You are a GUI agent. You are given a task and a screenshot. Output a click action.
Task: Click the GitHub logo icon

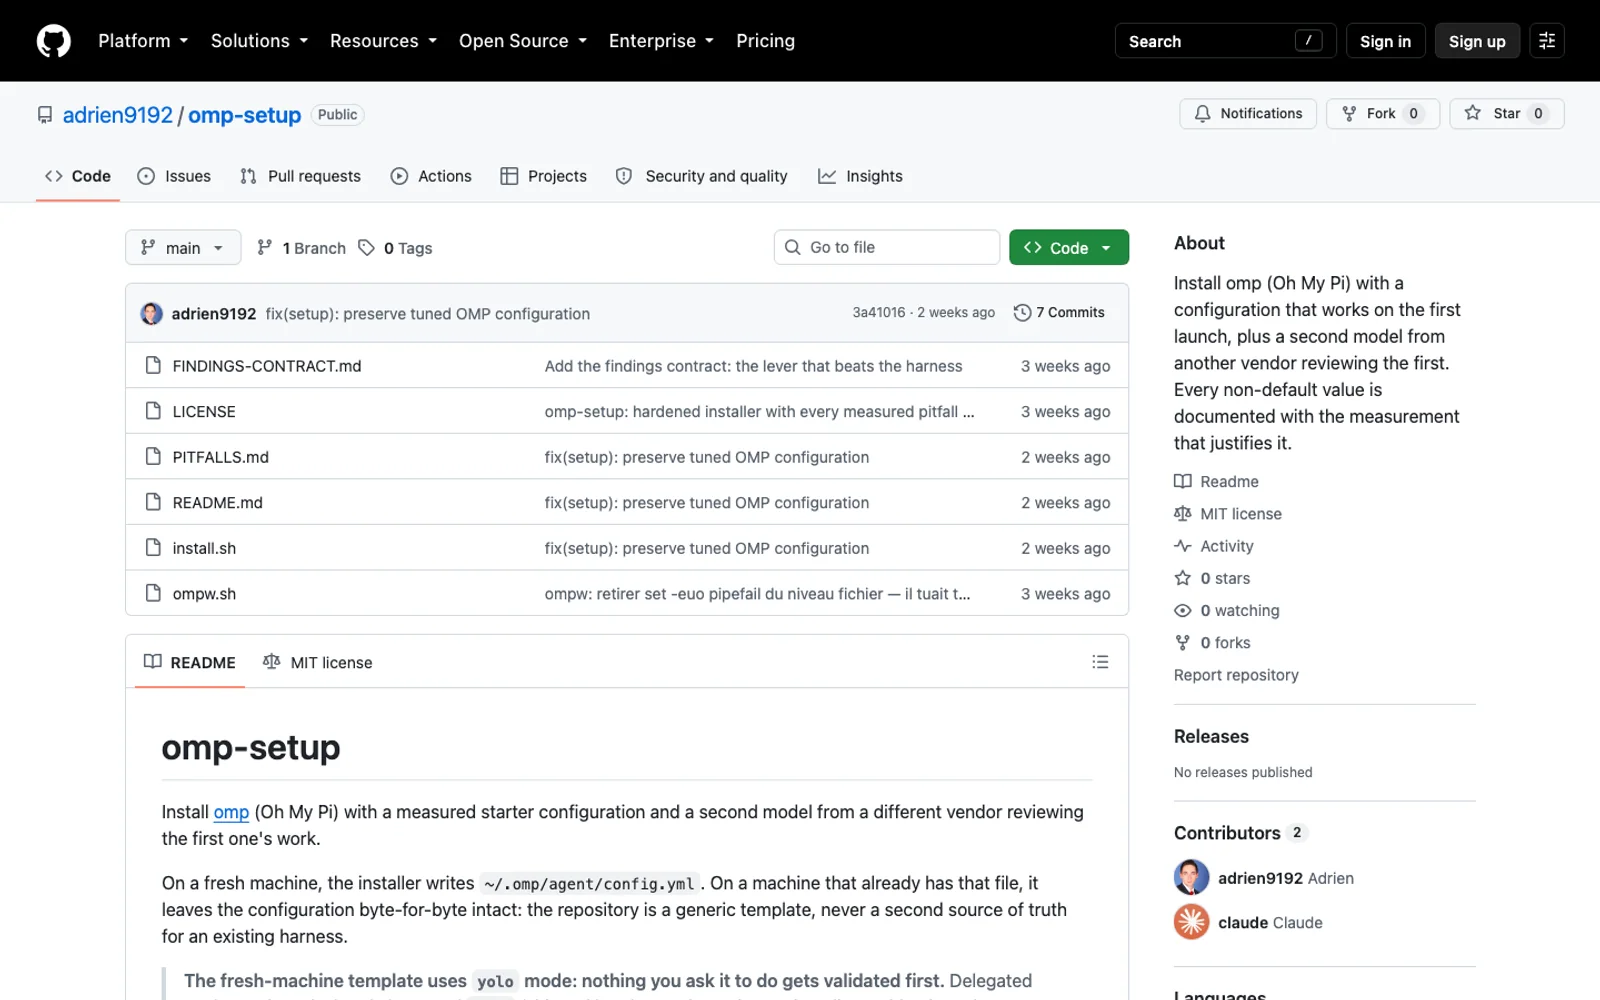coord(54,41)
